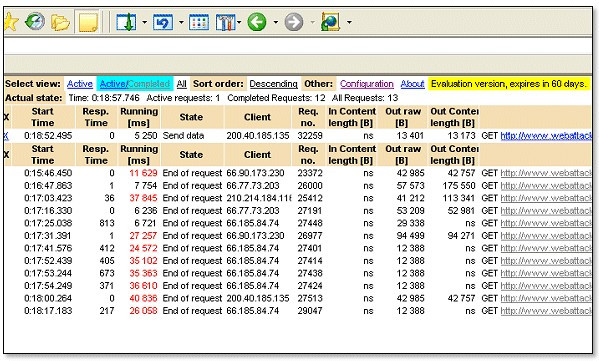Click the window icon with blue undo arrow
599x361 pixels.
(163, 22)
